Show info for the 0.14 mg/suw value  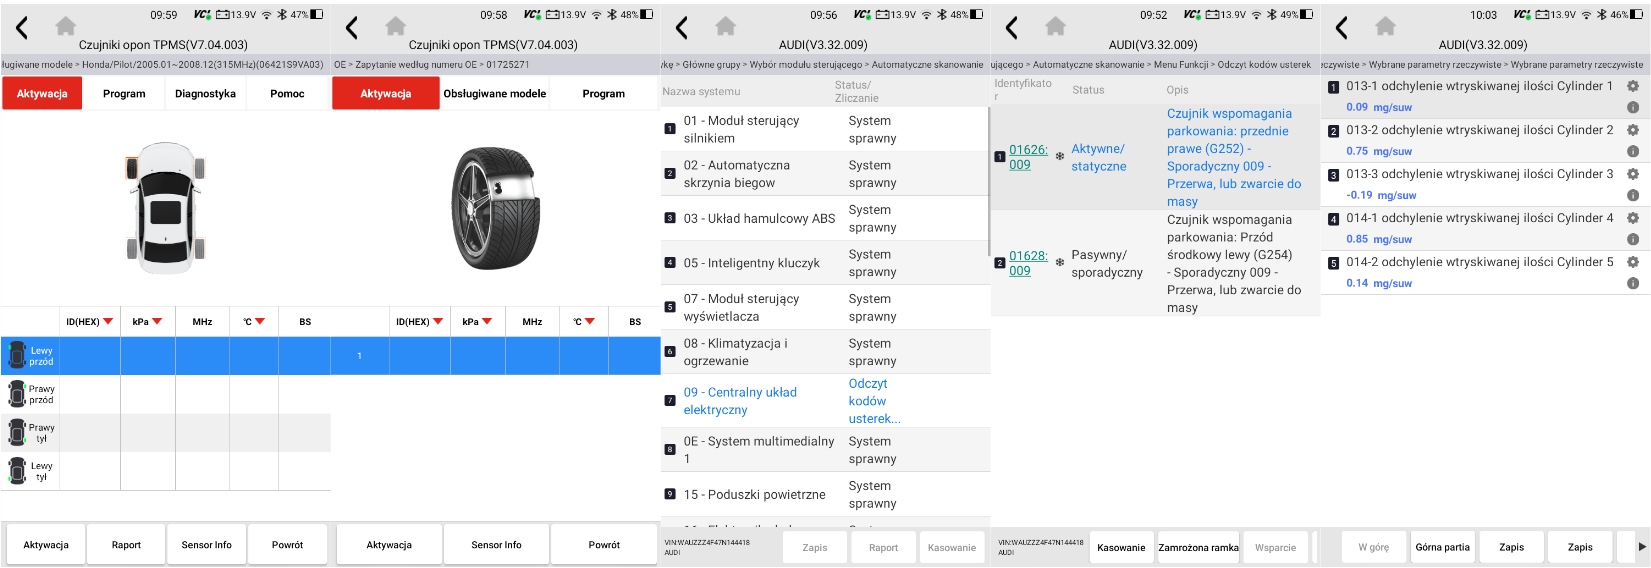point(1633,284)
